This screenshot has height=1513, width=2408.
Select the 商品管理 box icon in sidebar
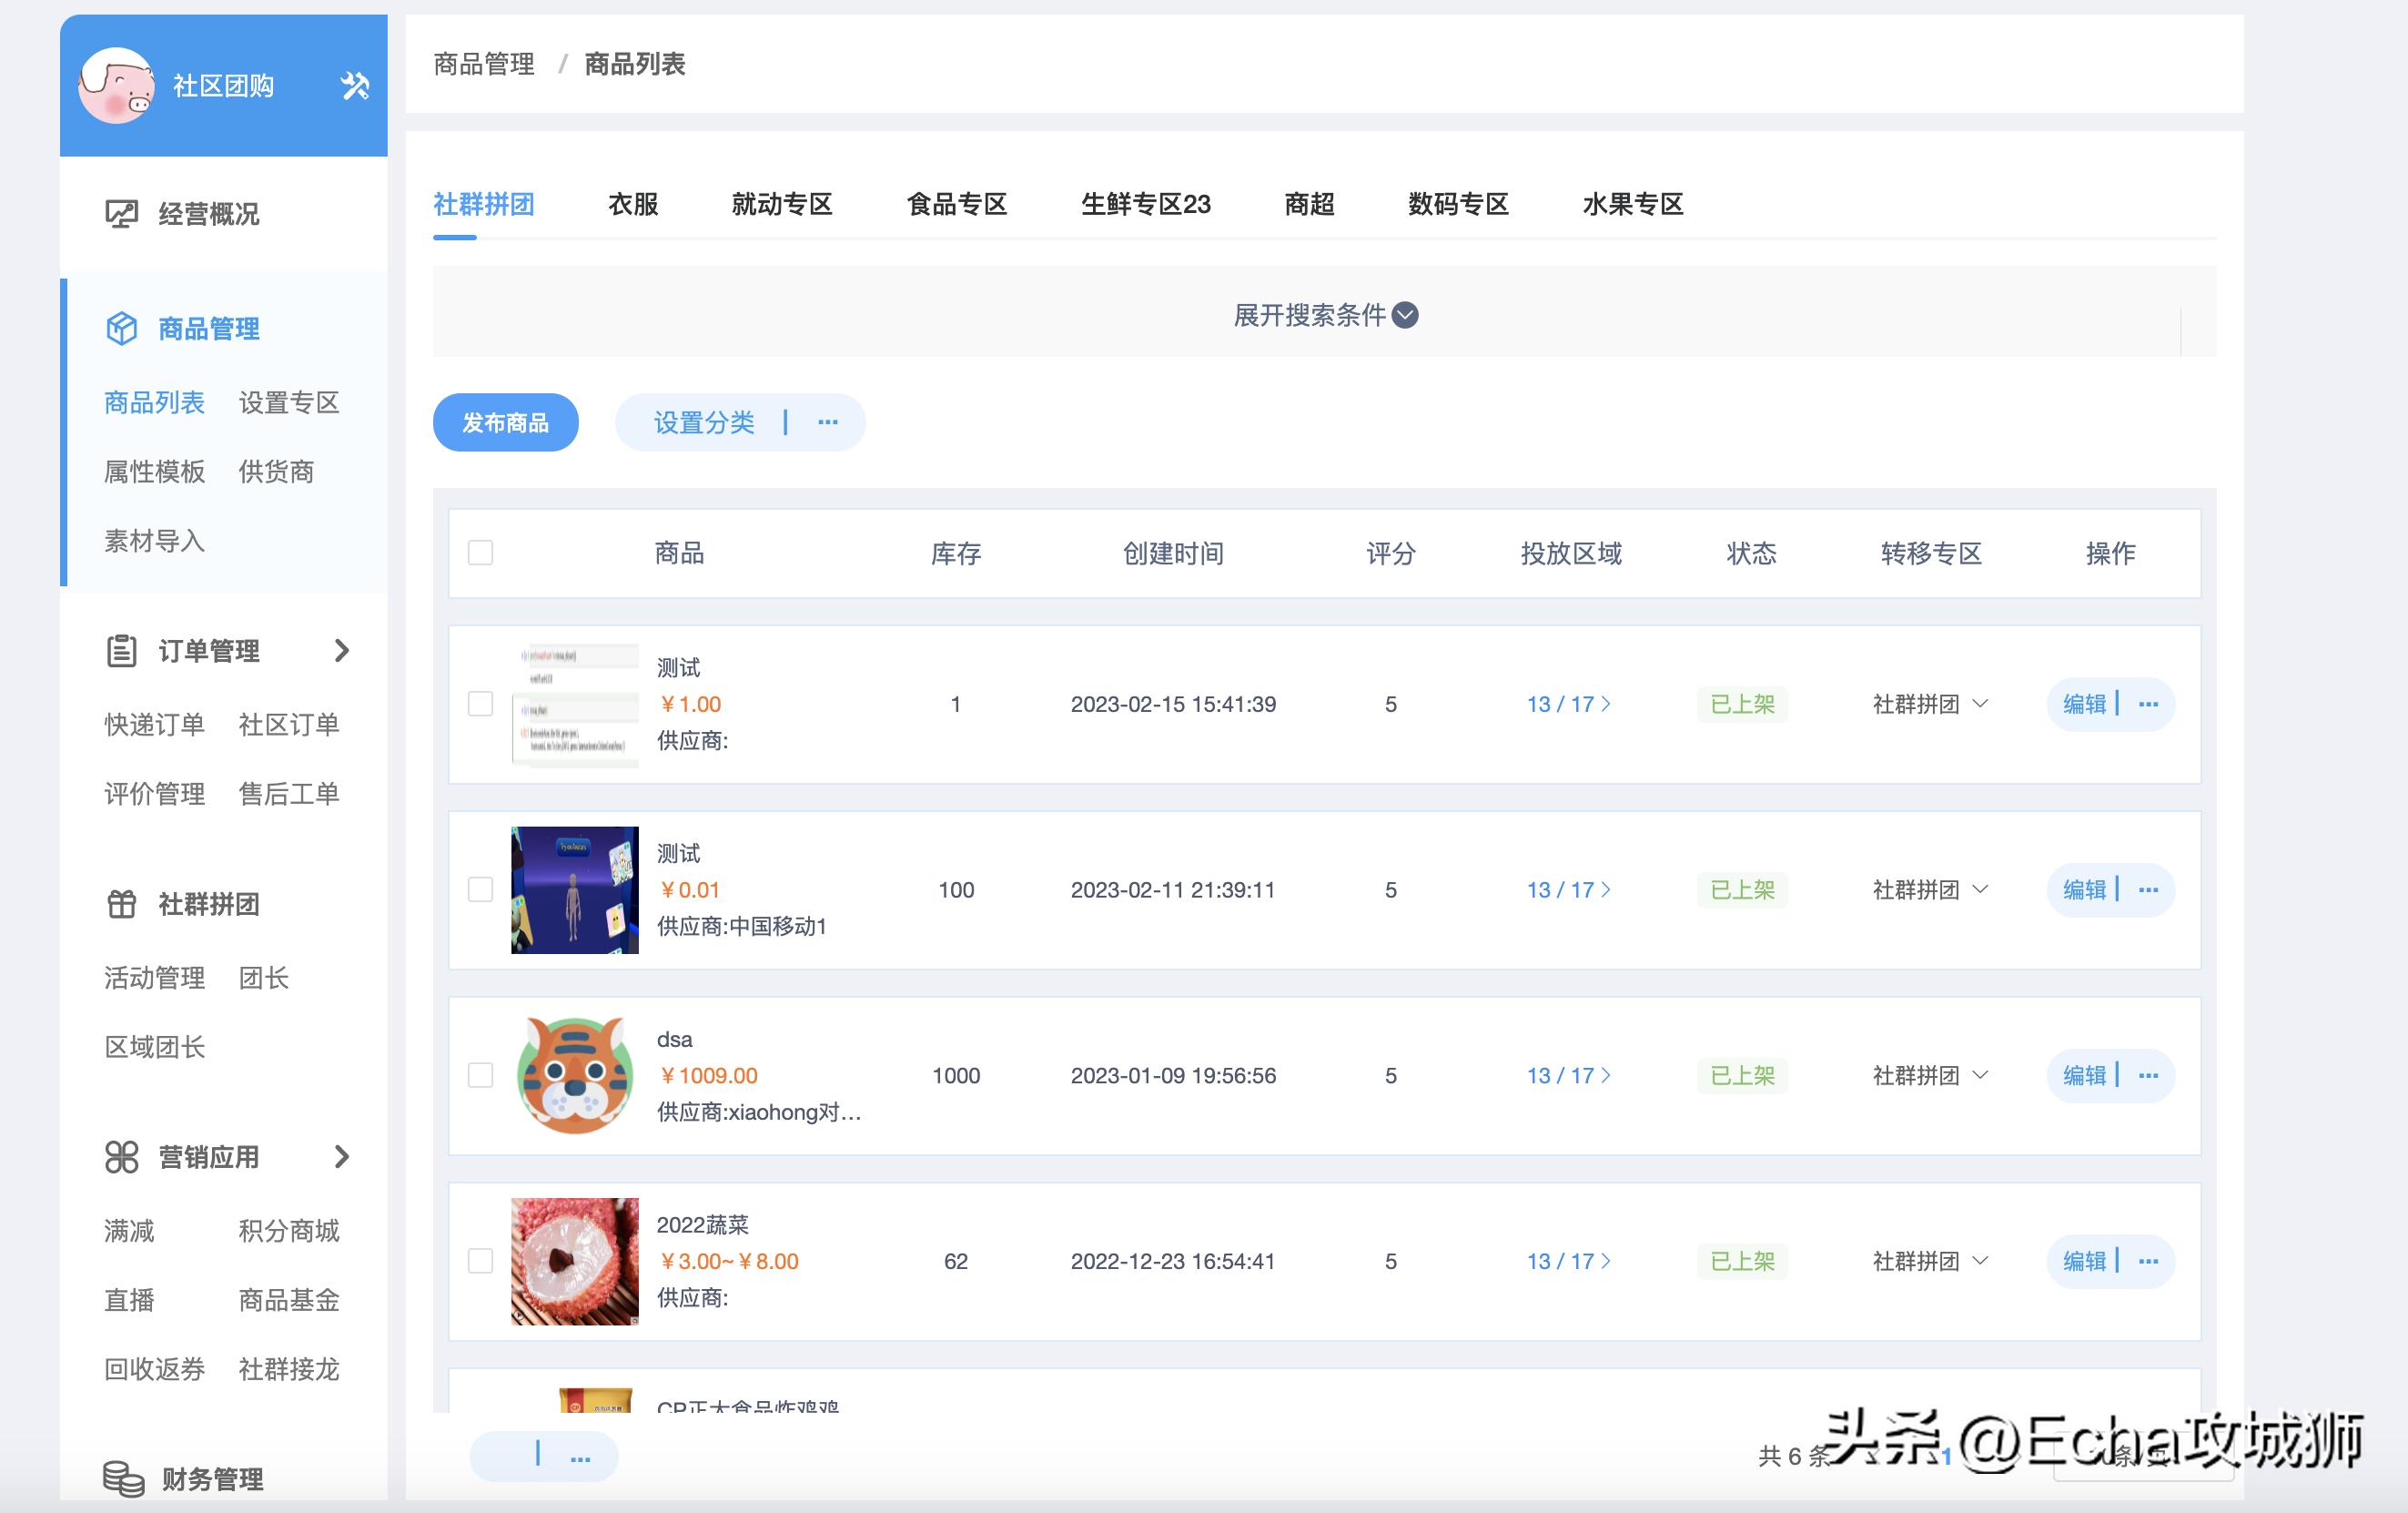pos(122,328)
